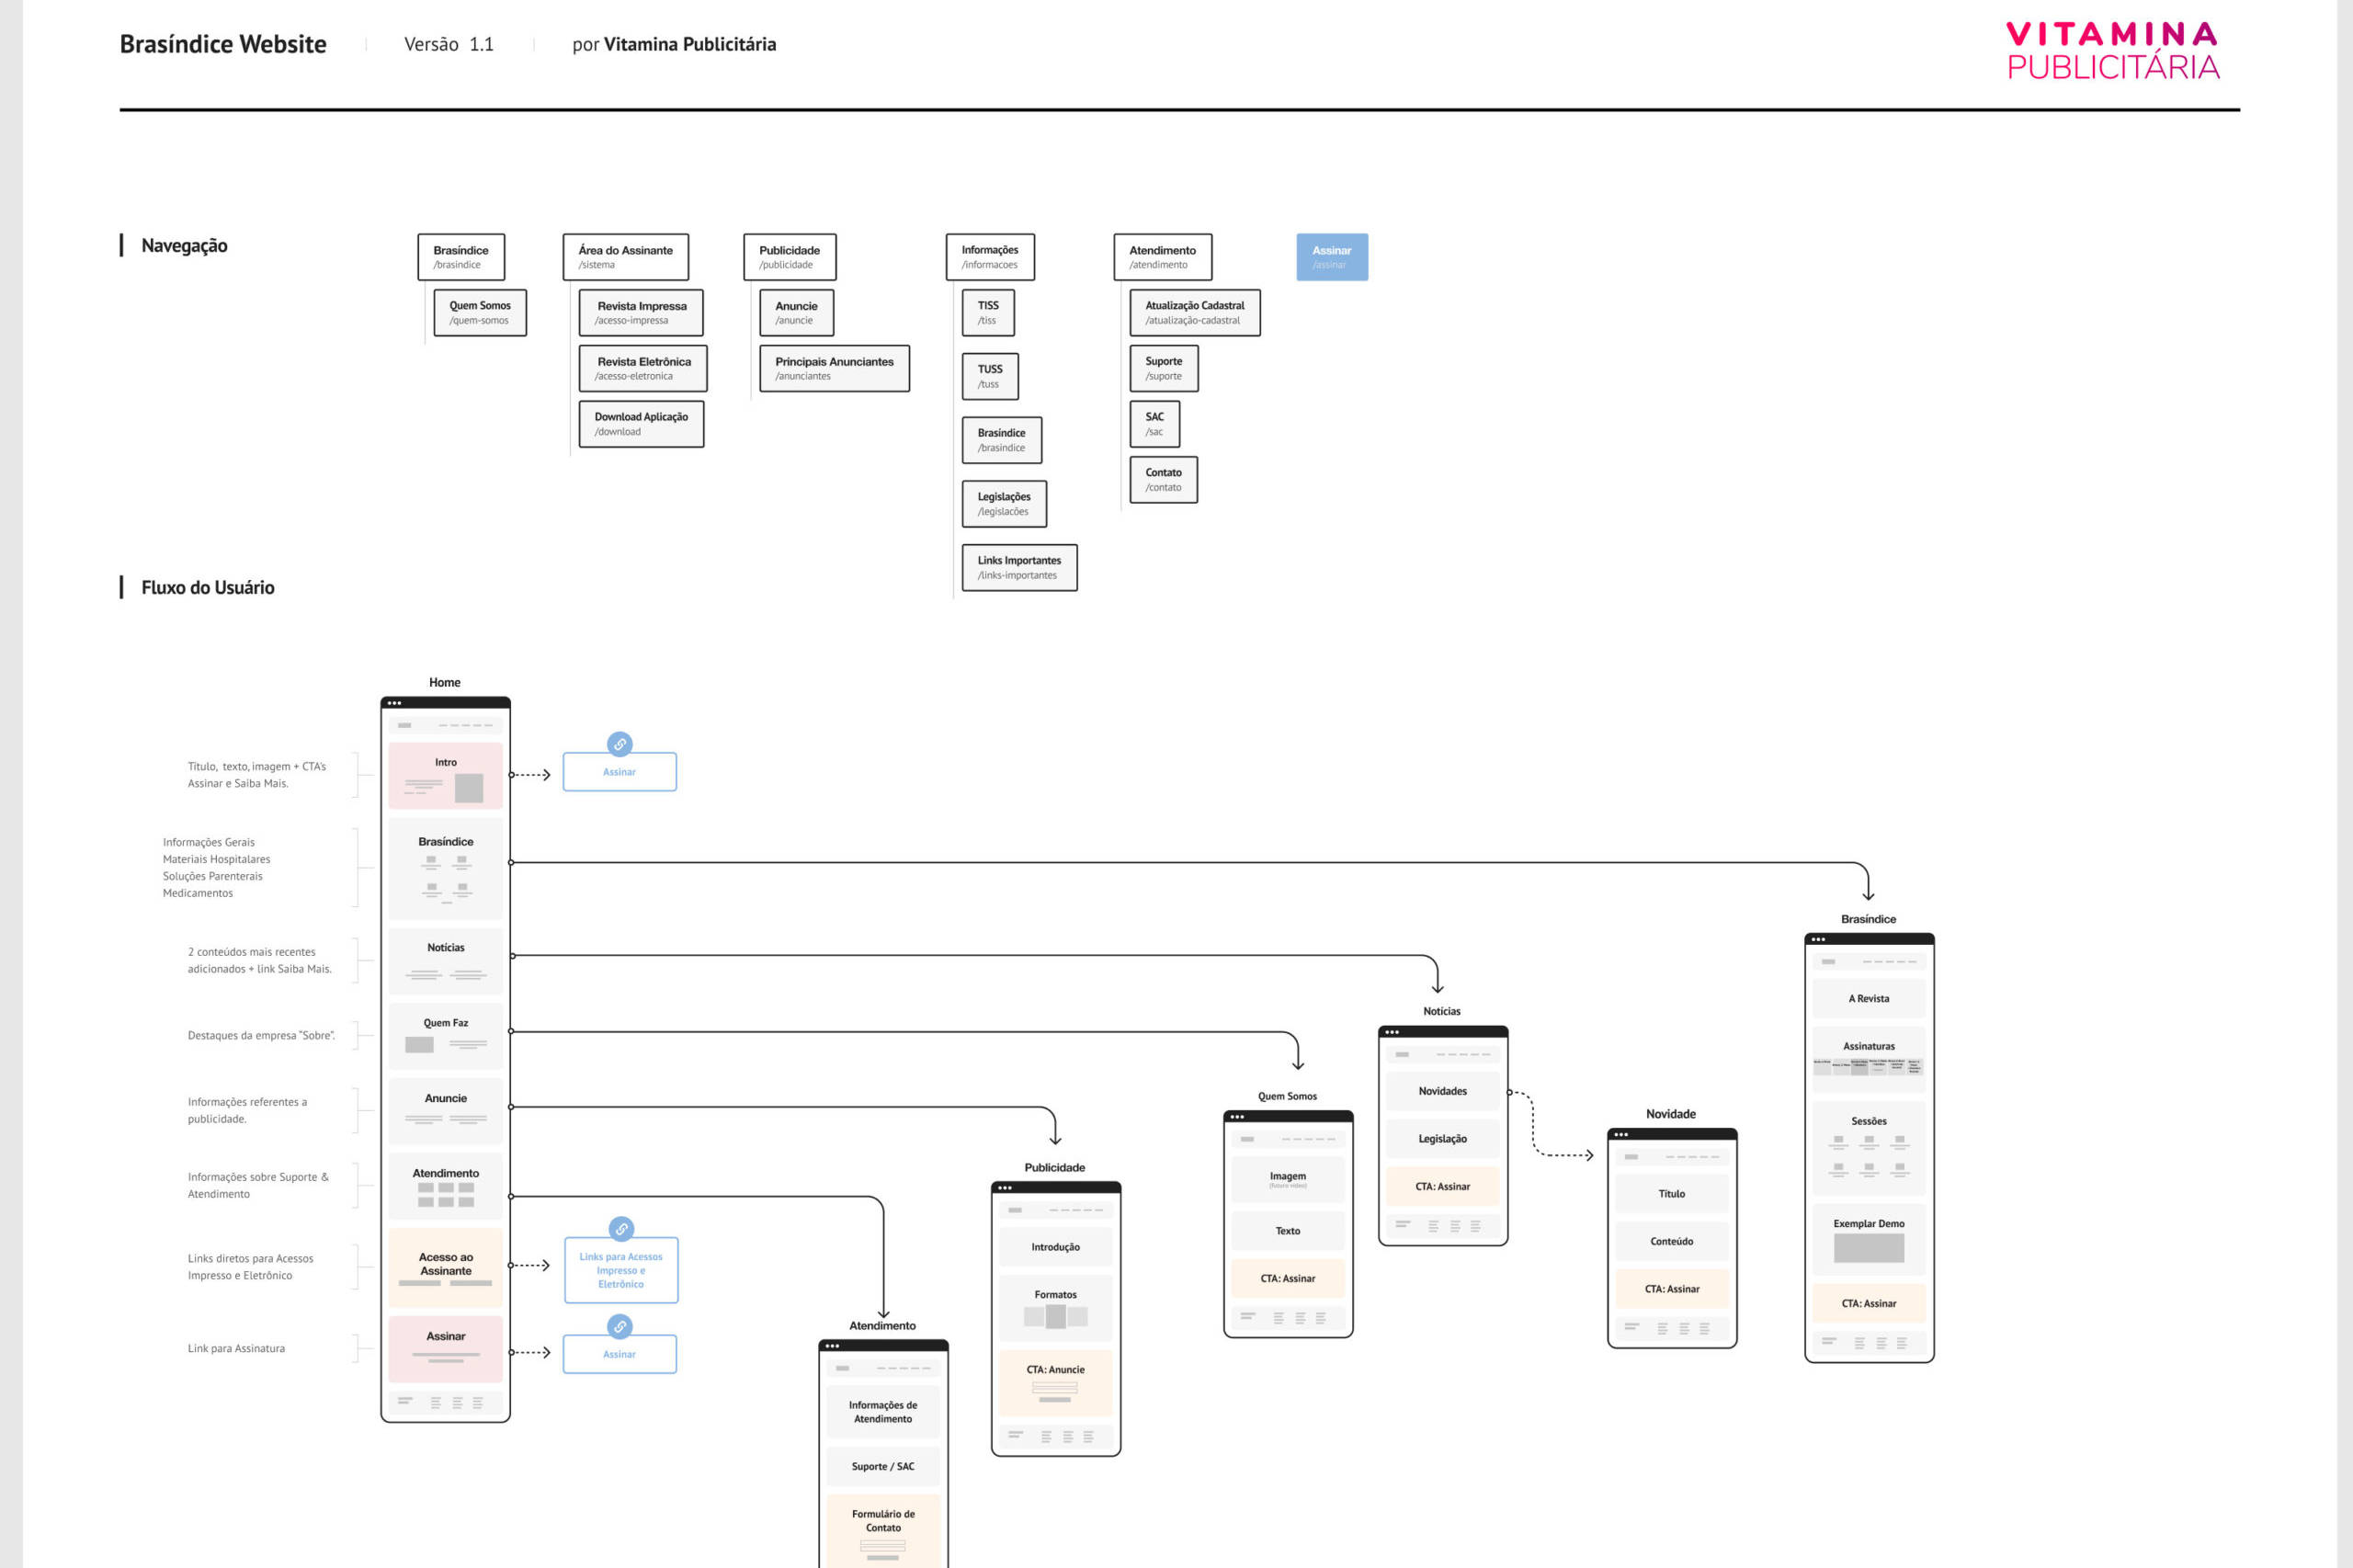The image size is (2353, 1568).
Task: Click the Acesso ao Assinante section
Action: pos(446,1268)
